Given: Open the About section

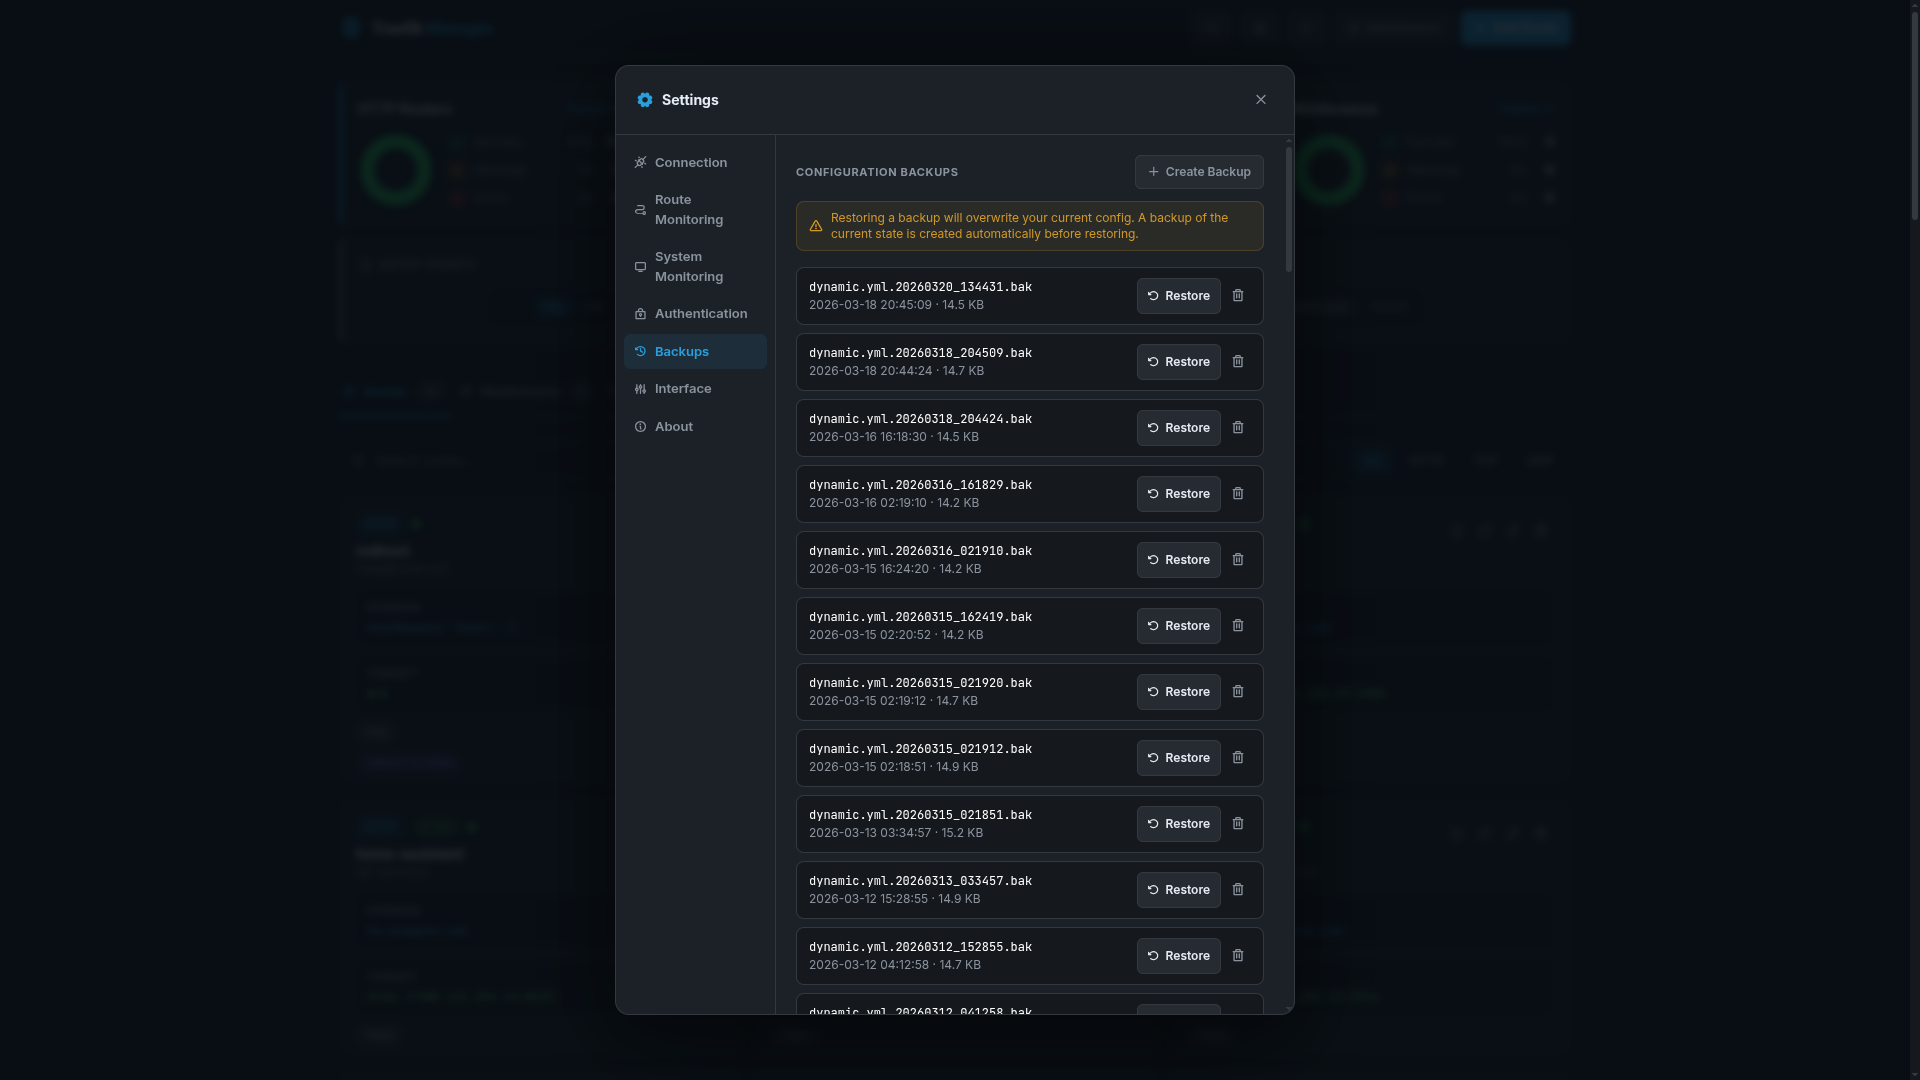Looking at the screenshot, I should click(674, 426).
